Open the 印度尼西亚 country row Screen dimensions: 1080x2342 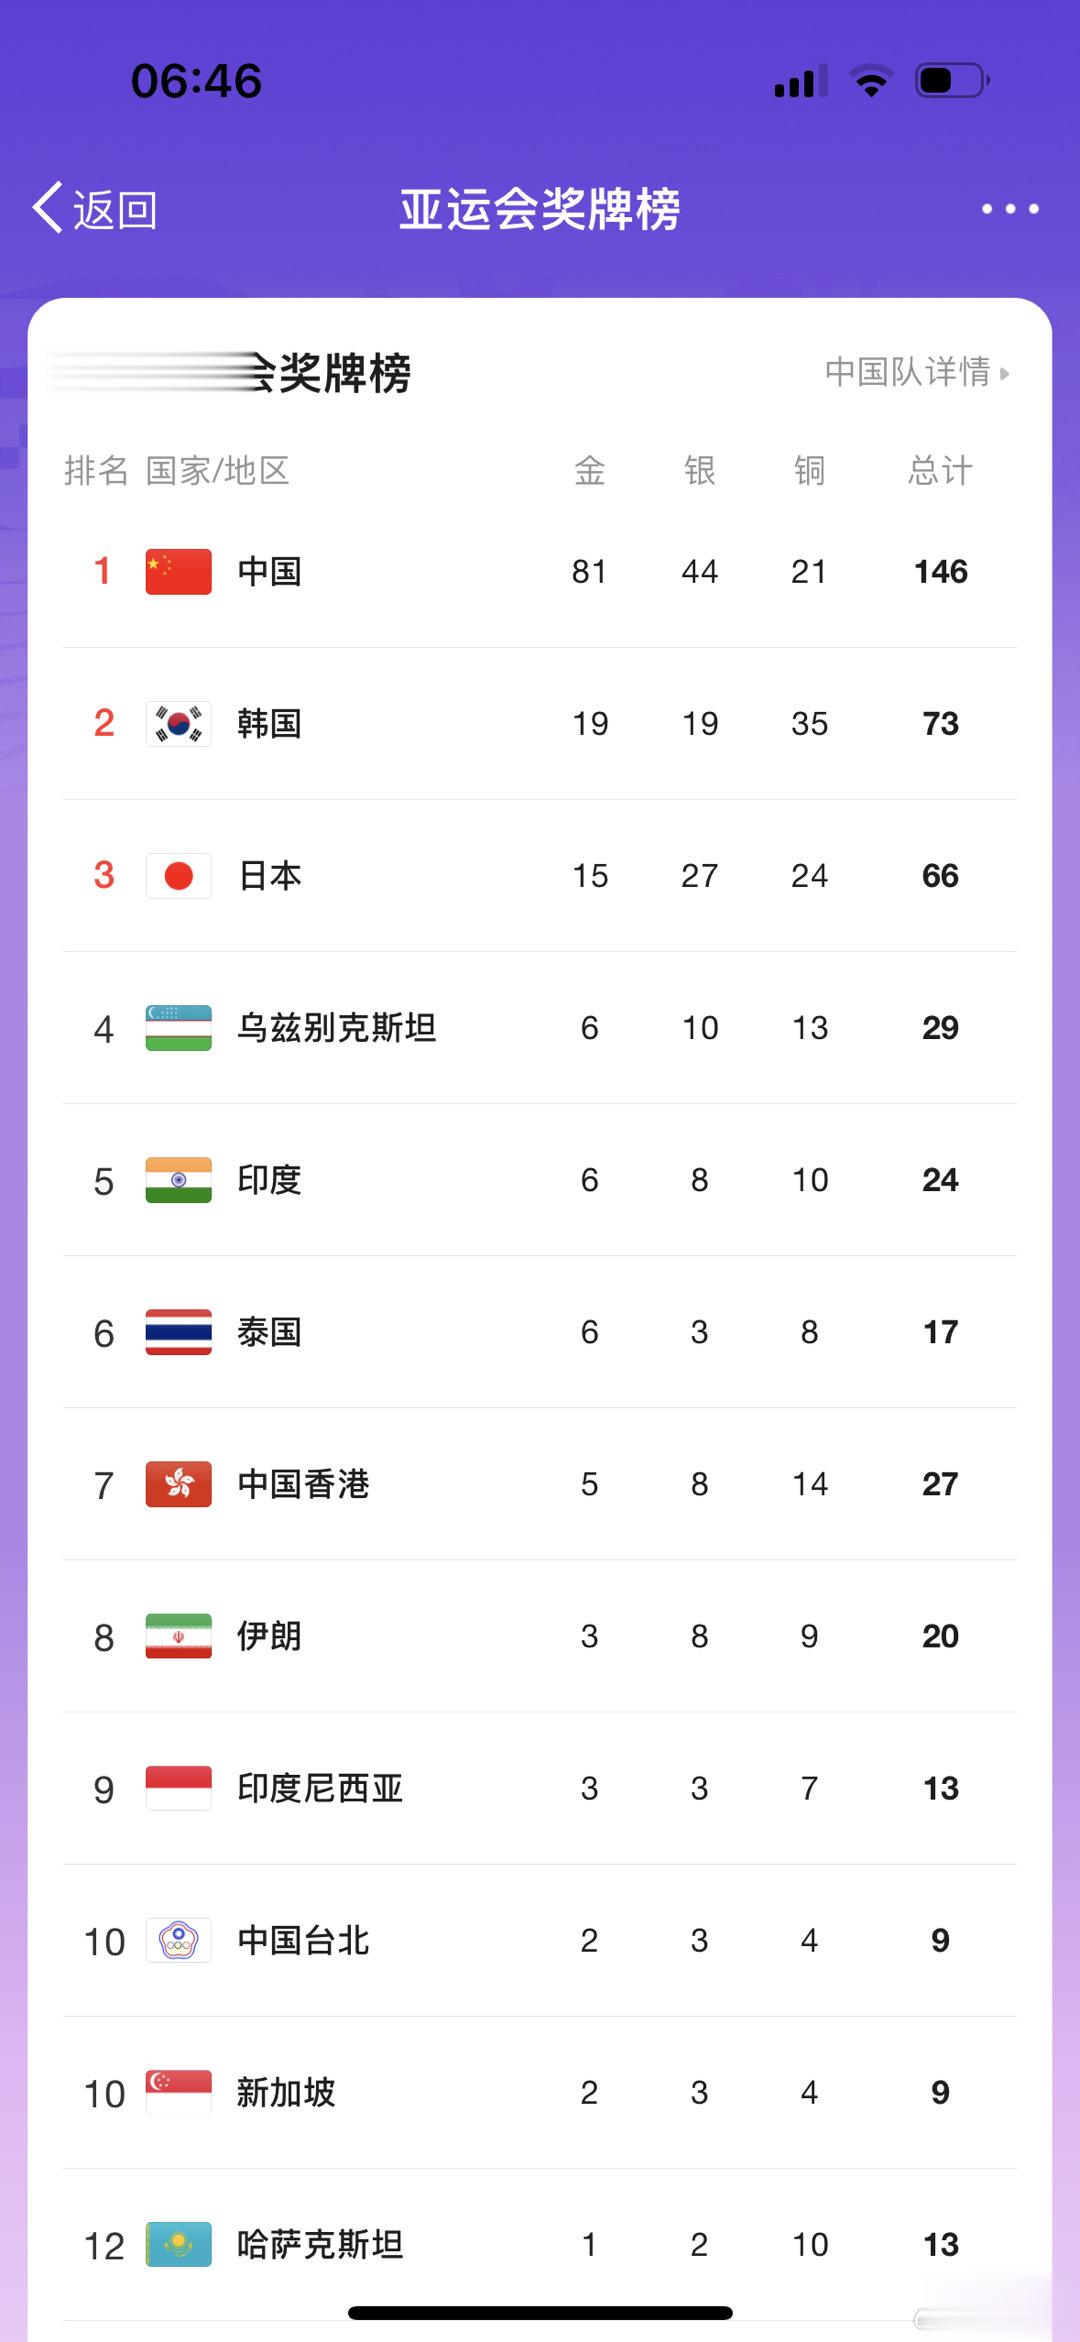(x=540, y=1788)
